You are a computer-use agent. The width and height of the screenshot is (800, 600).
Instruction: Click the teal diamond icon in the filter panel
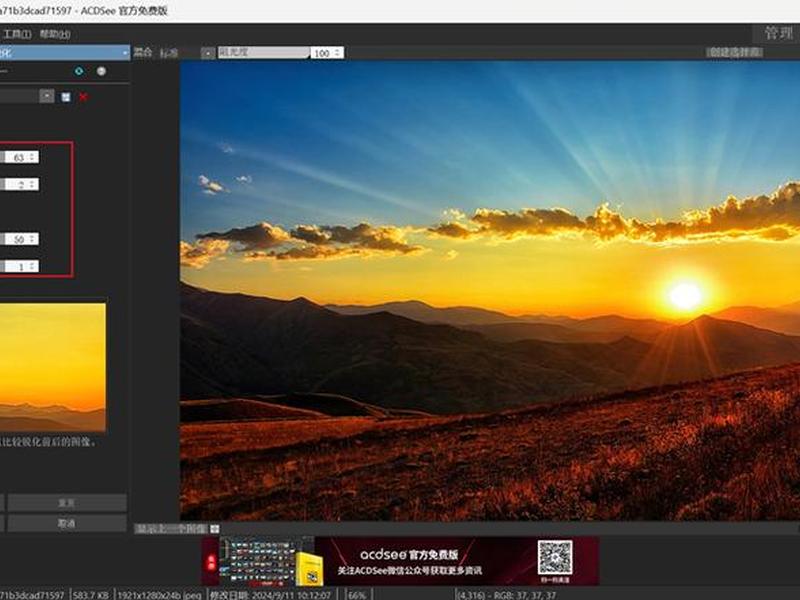tap(79, 71)
